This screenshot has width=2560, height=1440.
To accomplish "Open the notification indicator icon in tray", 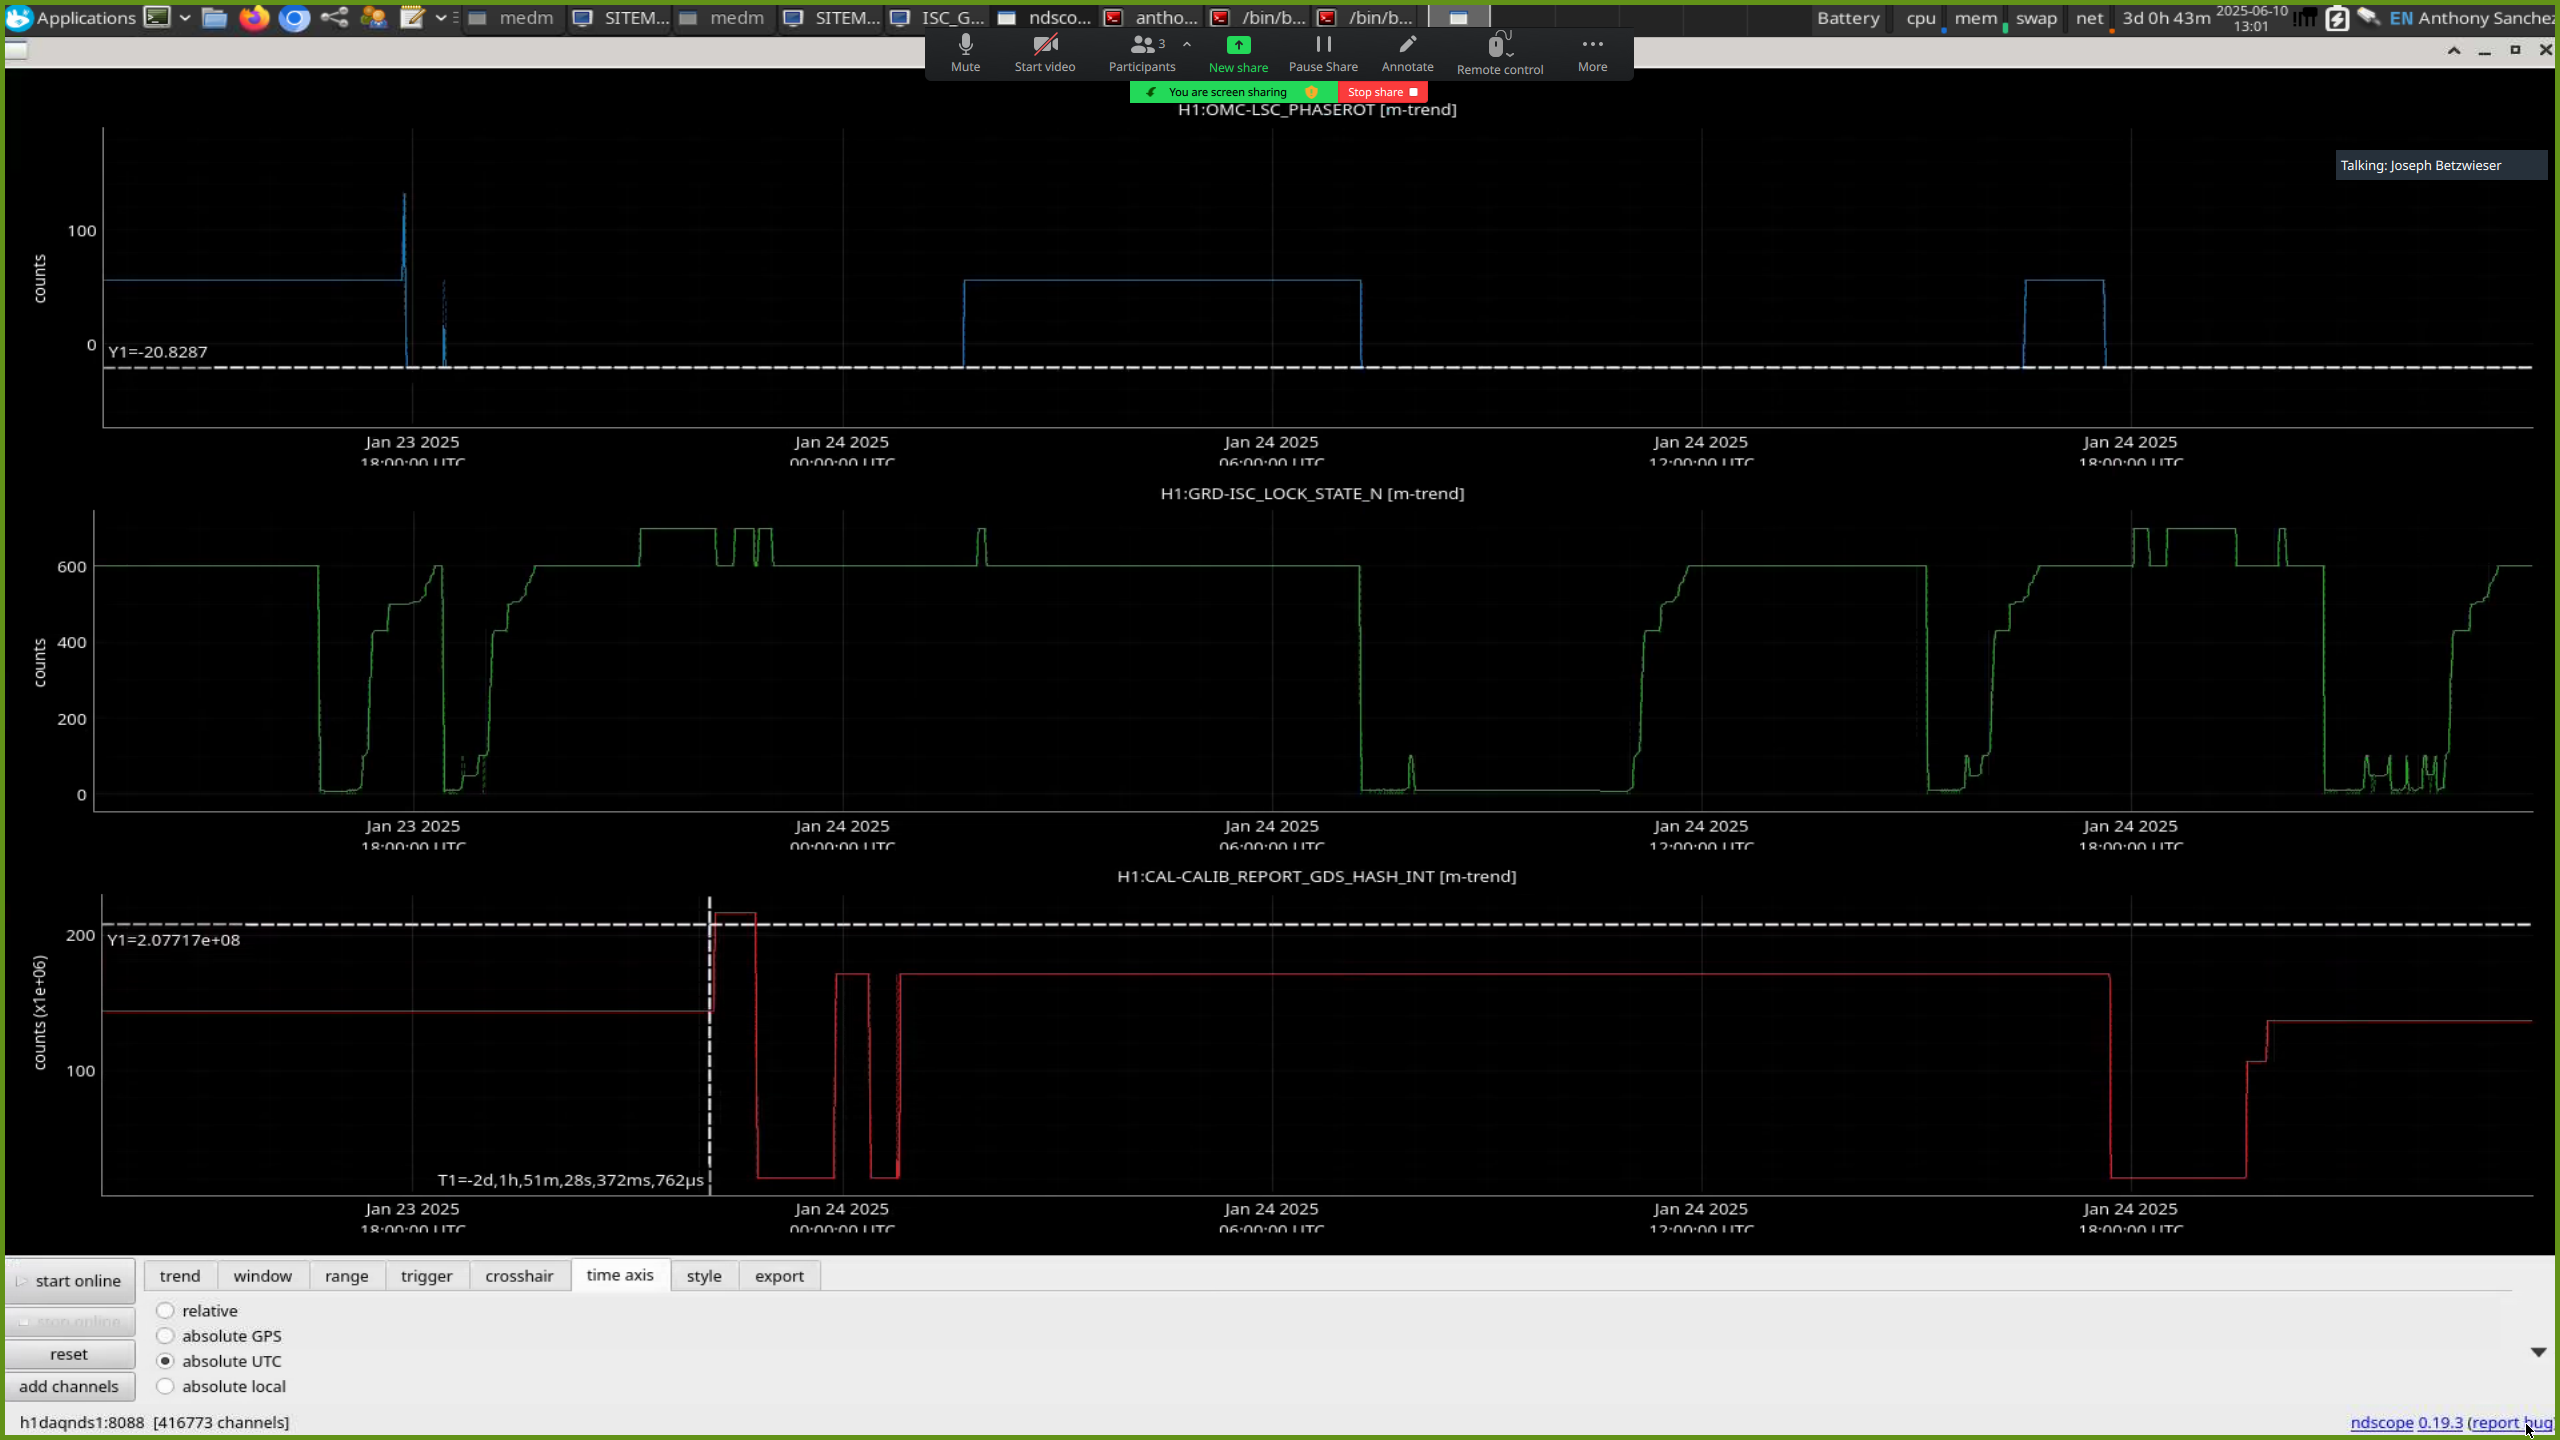I will [2305, 18].
